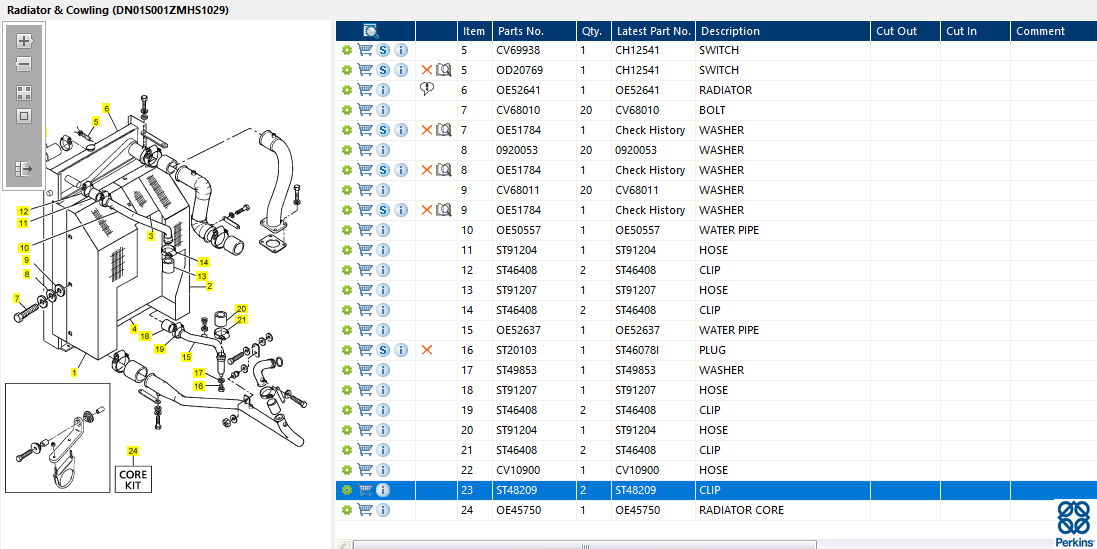Screen dimensions: 1097x549
Task: Click info icon for ST49853 WASHER row
Action: (383, 370)
